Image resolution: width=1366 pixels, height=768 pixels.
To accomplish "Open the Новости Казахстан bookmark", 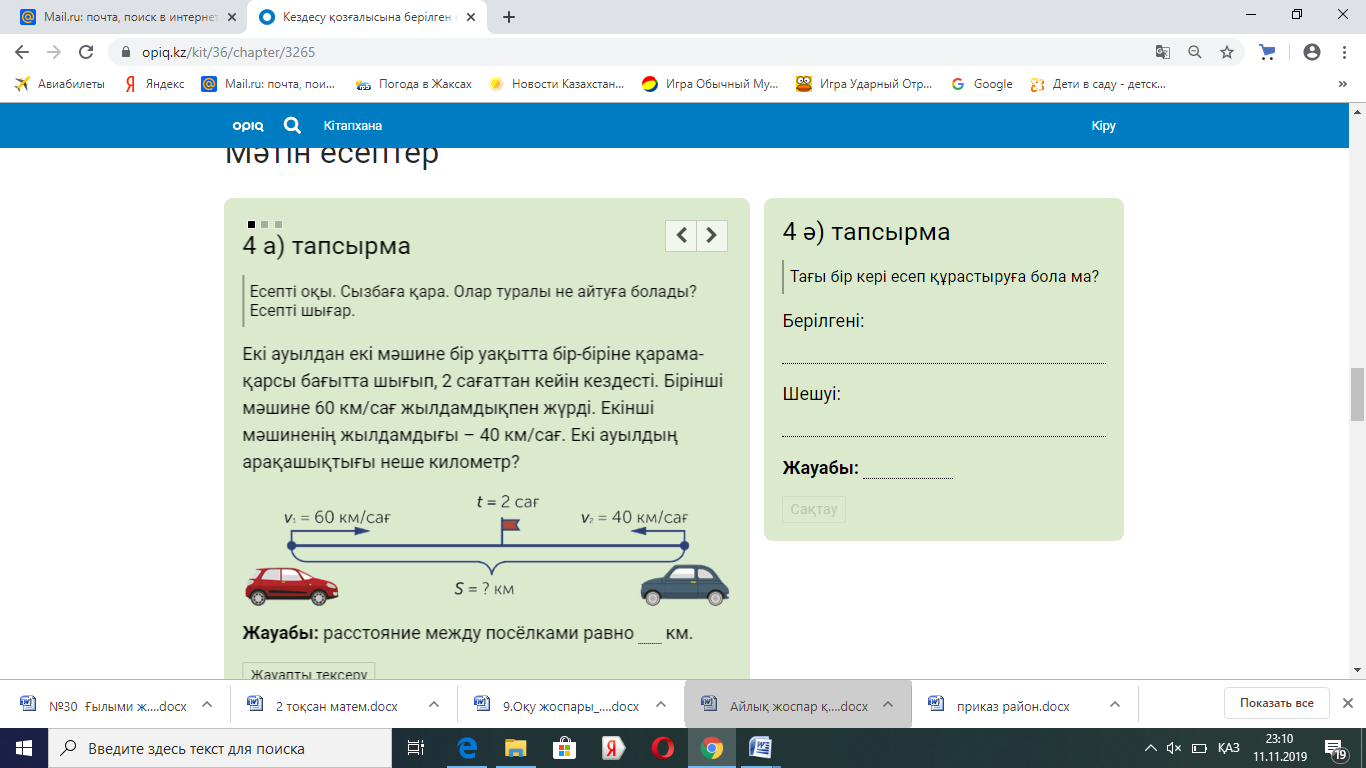I will tap(556, 84).
